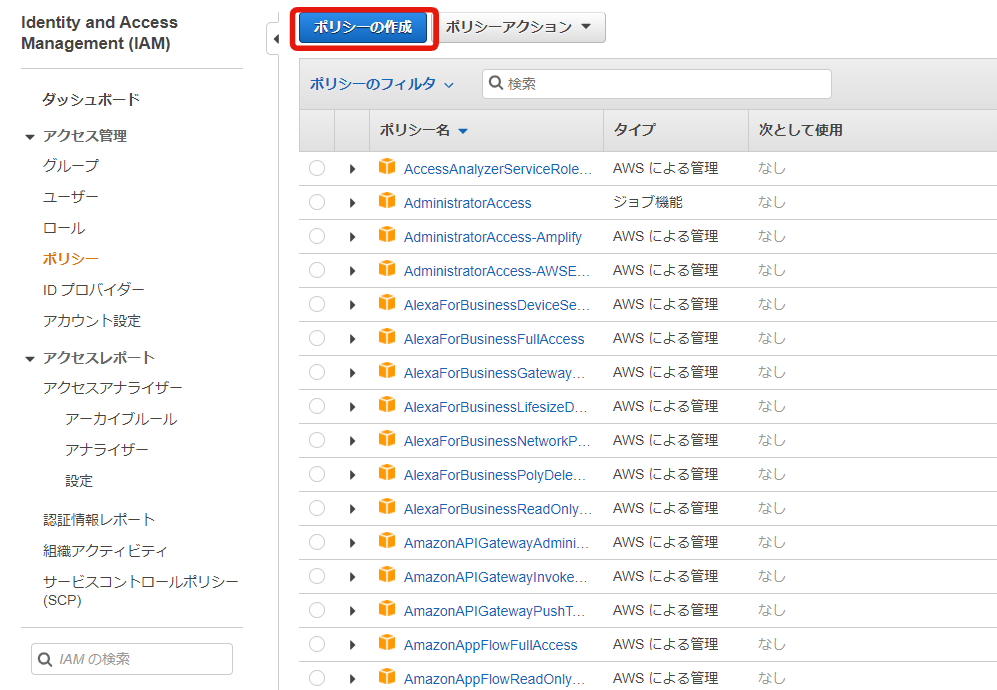
Task: Sort by ポリシー名 column header
Action: [423, 130]
